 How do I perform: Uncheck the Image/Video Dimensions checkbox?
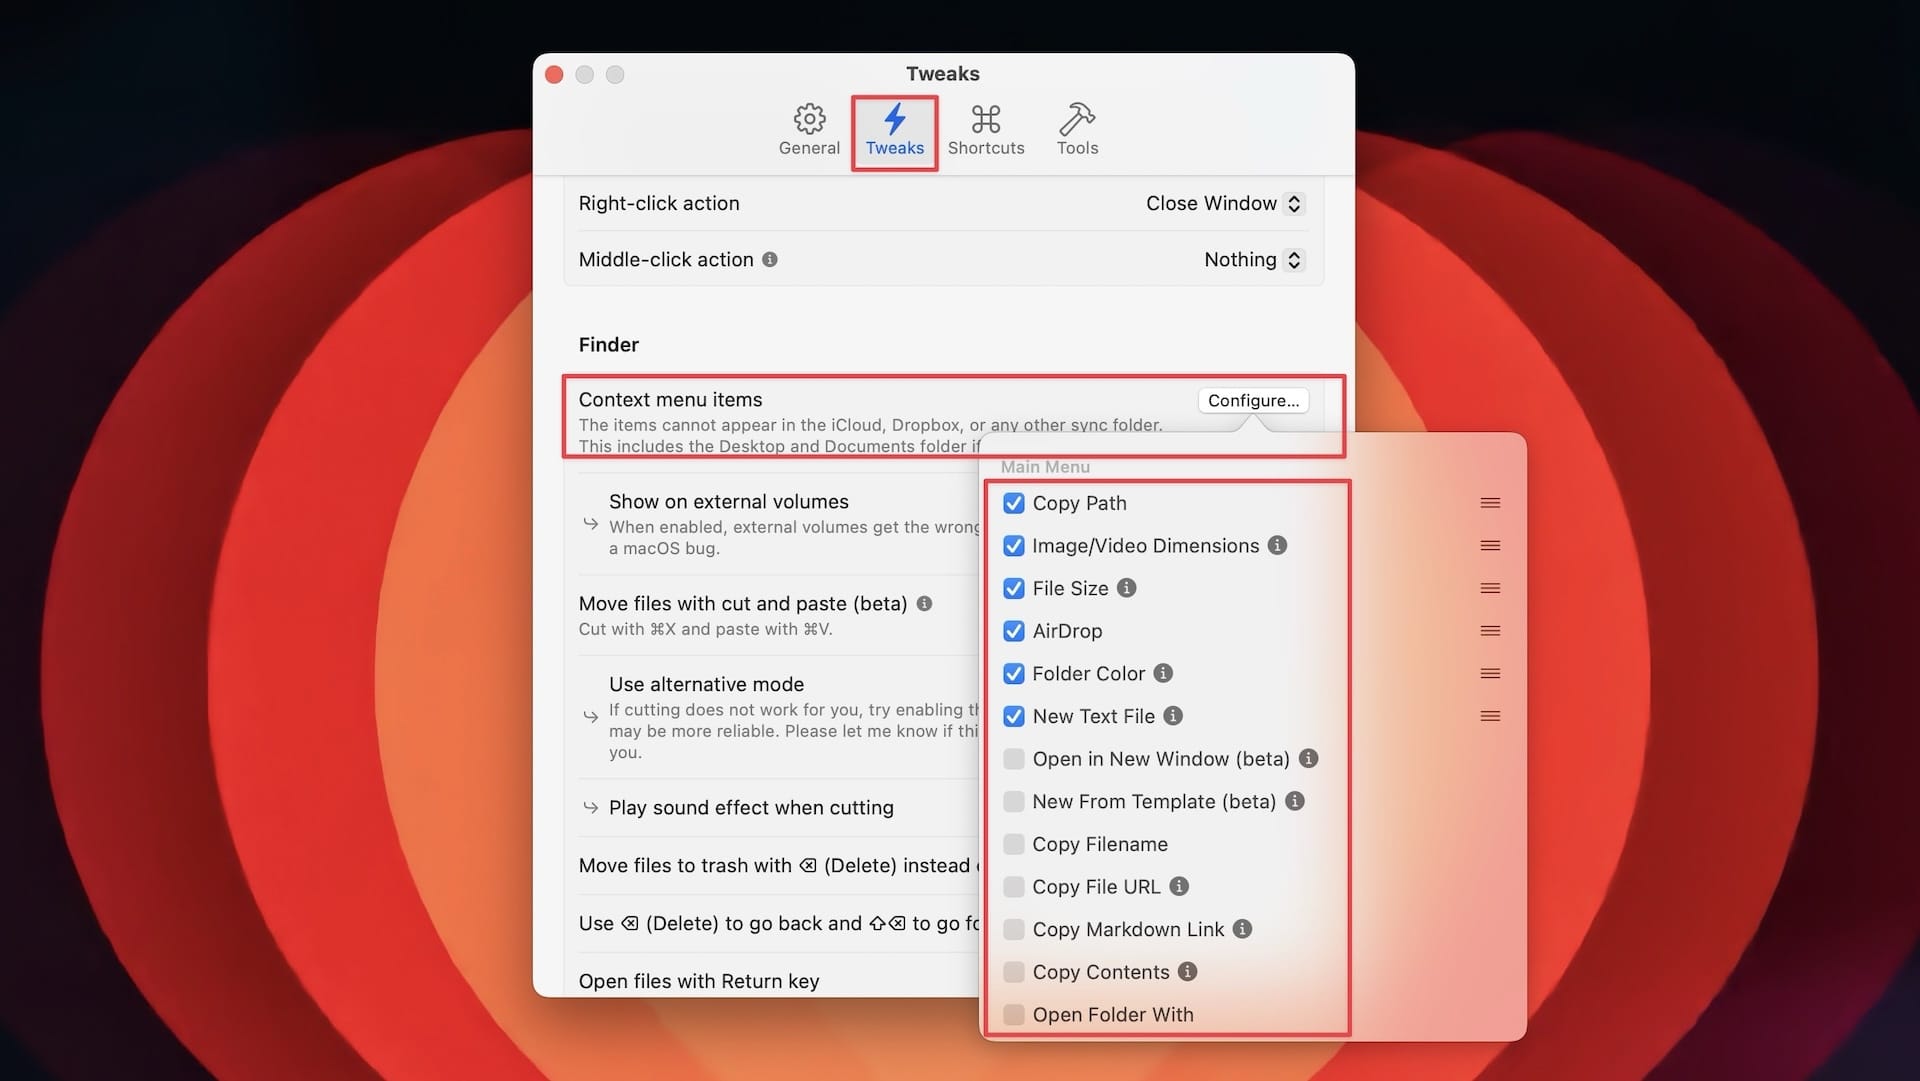tap(1014, 546)
